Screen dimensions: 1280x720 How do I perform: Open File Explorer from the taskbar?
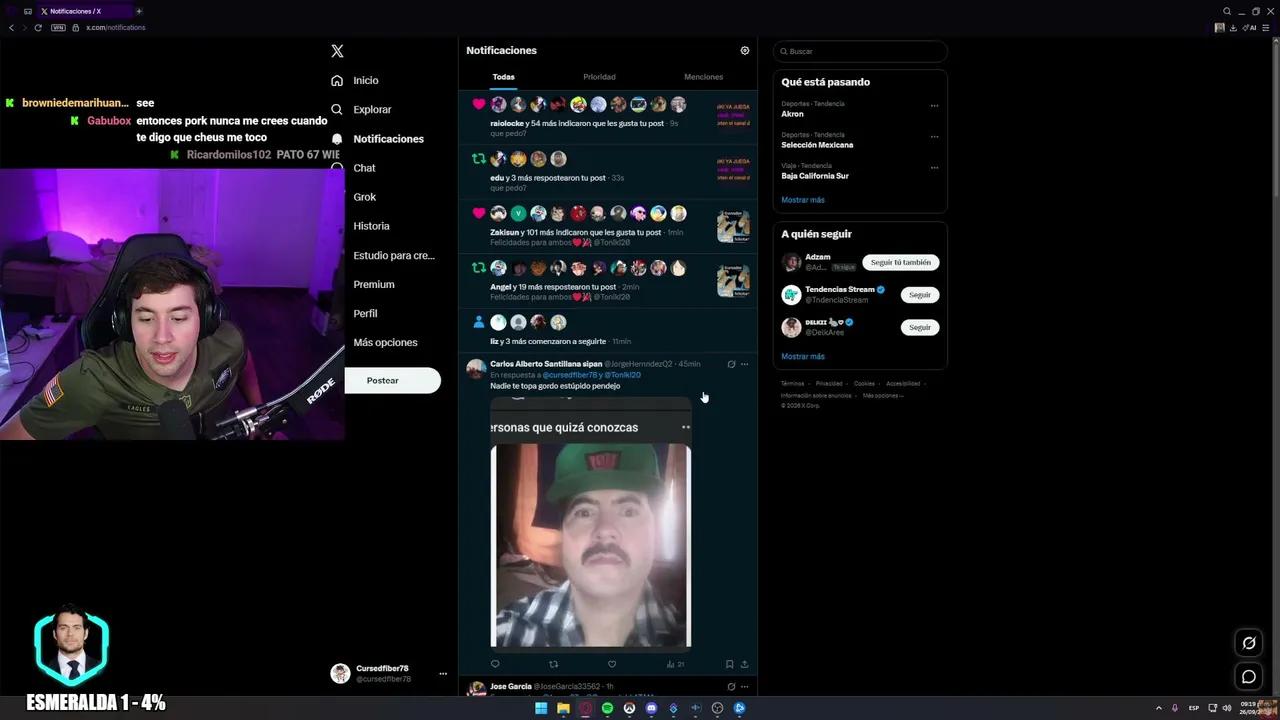tap(563, 708)
